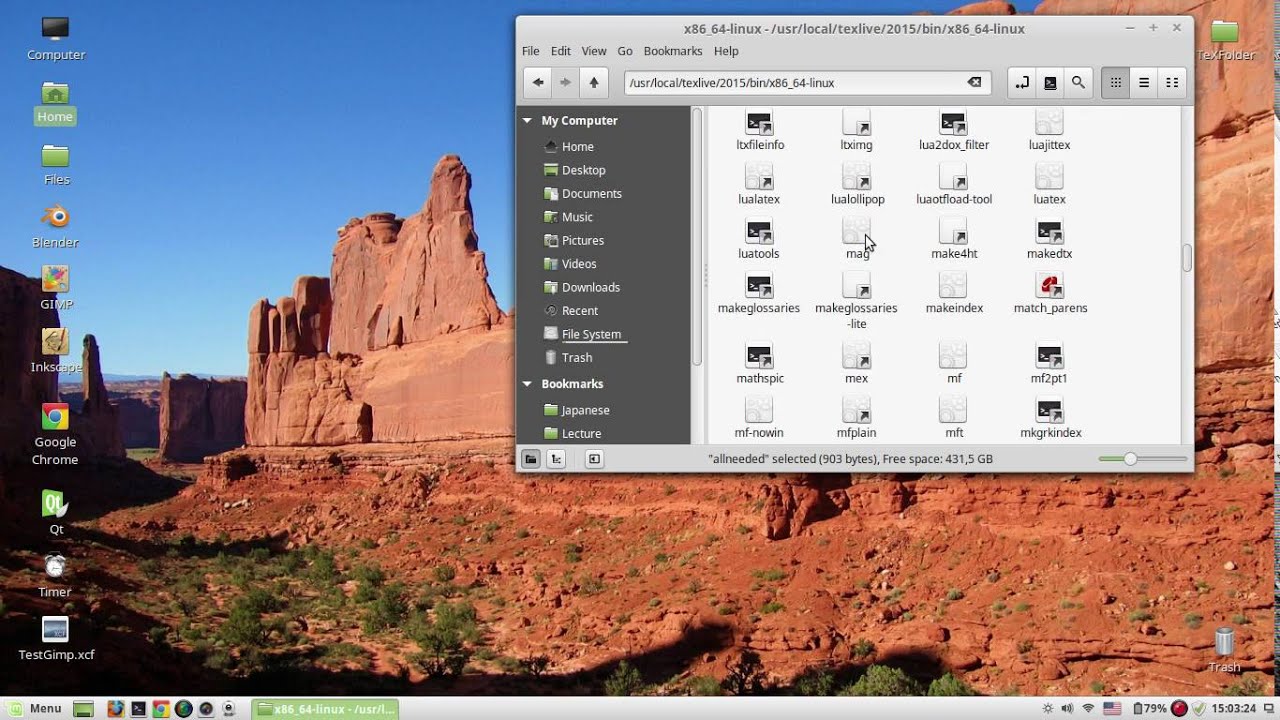Open the Mint Menu button

(35, 708)
